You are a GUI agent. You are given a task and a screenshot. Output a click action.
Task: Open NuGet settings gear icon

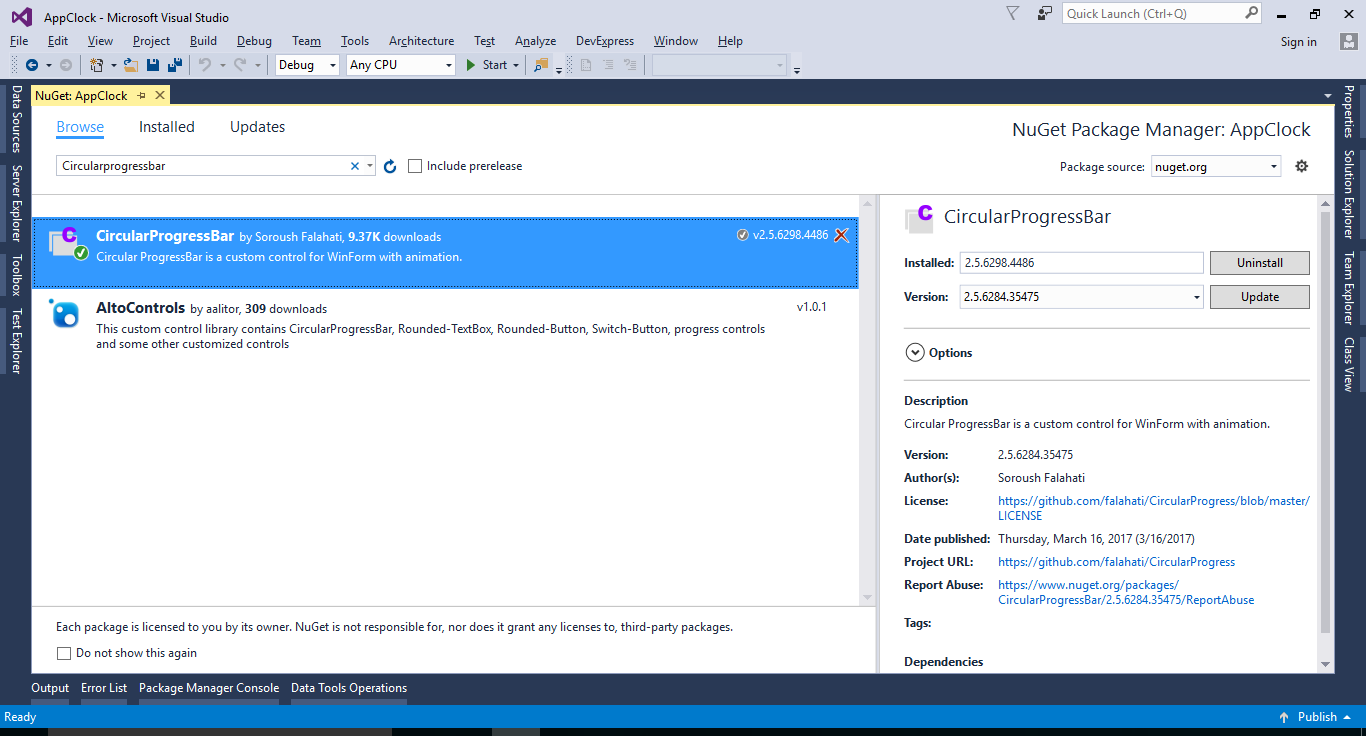(1301, 166)
